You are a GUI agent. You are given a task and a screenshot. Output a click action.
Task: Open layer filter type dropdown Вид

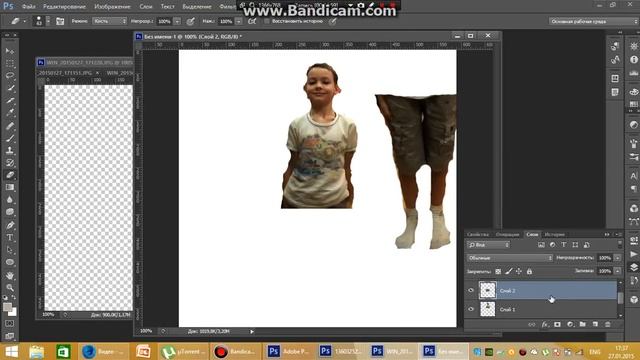click(x=489, y=245)
